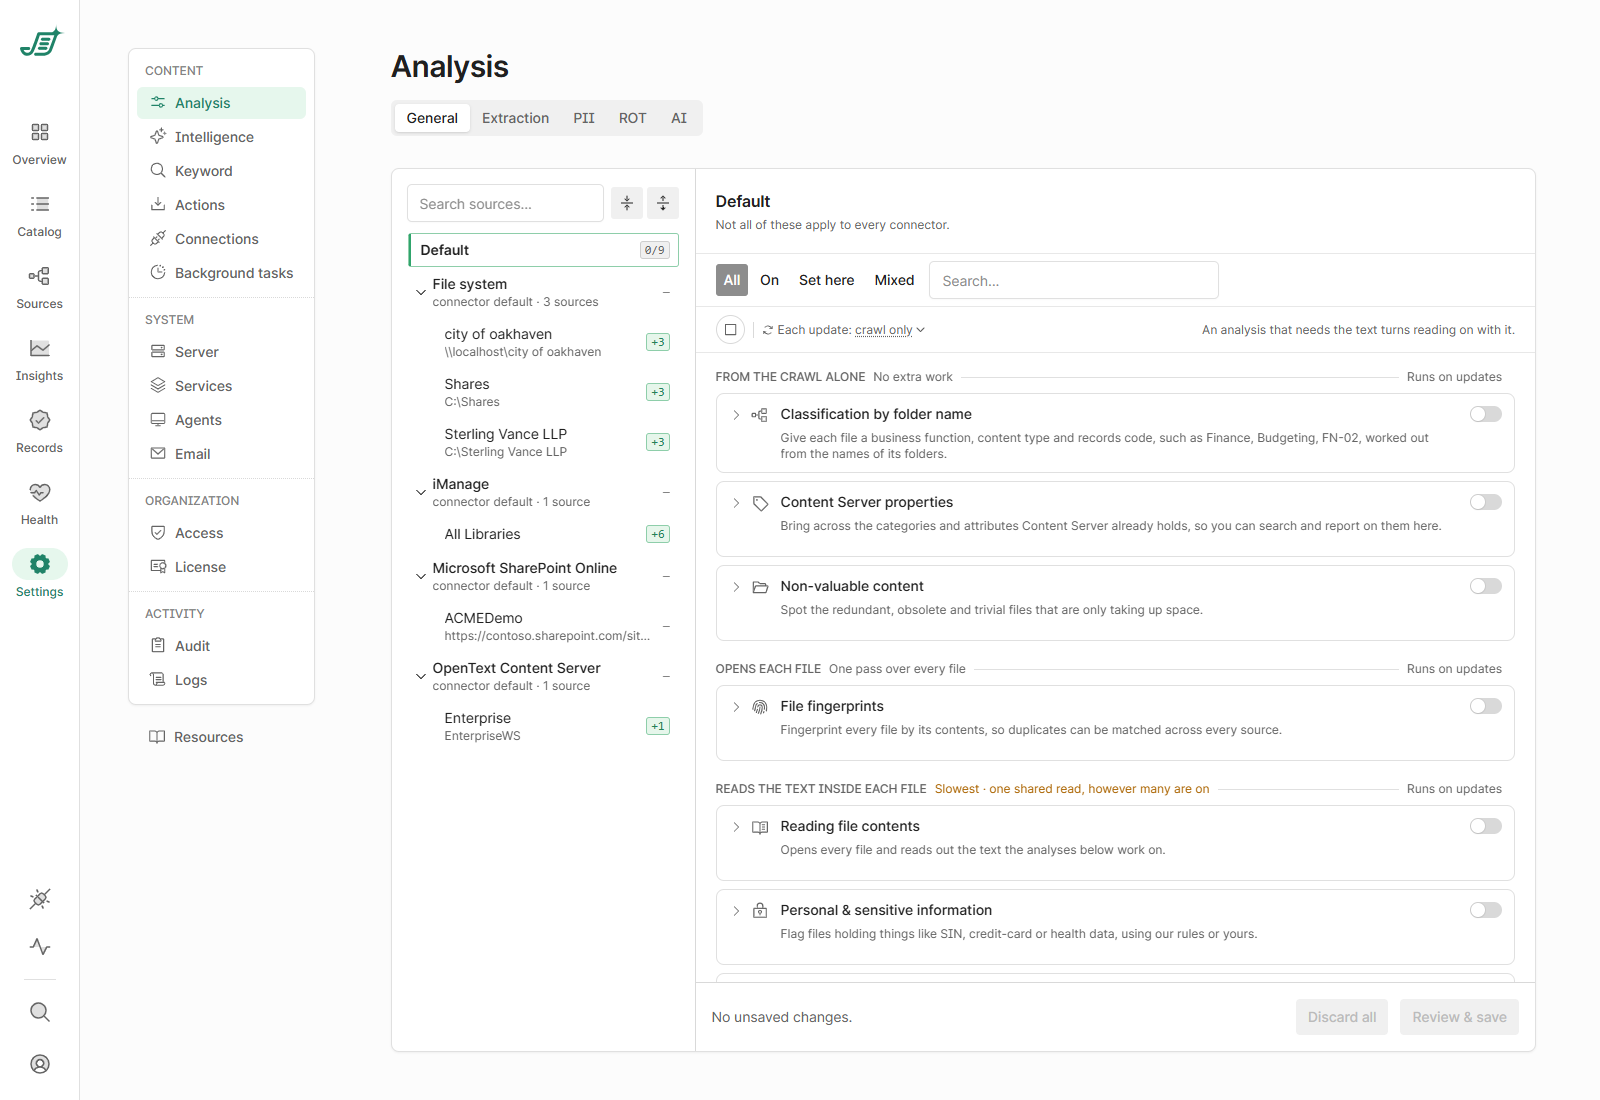Expand Classification by folder name details

click(x=736, y=415)
